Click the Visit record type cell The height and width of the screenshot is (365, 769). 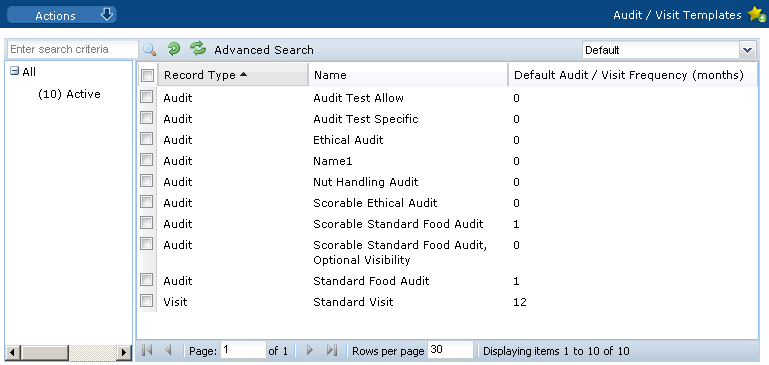coord(175,302)
